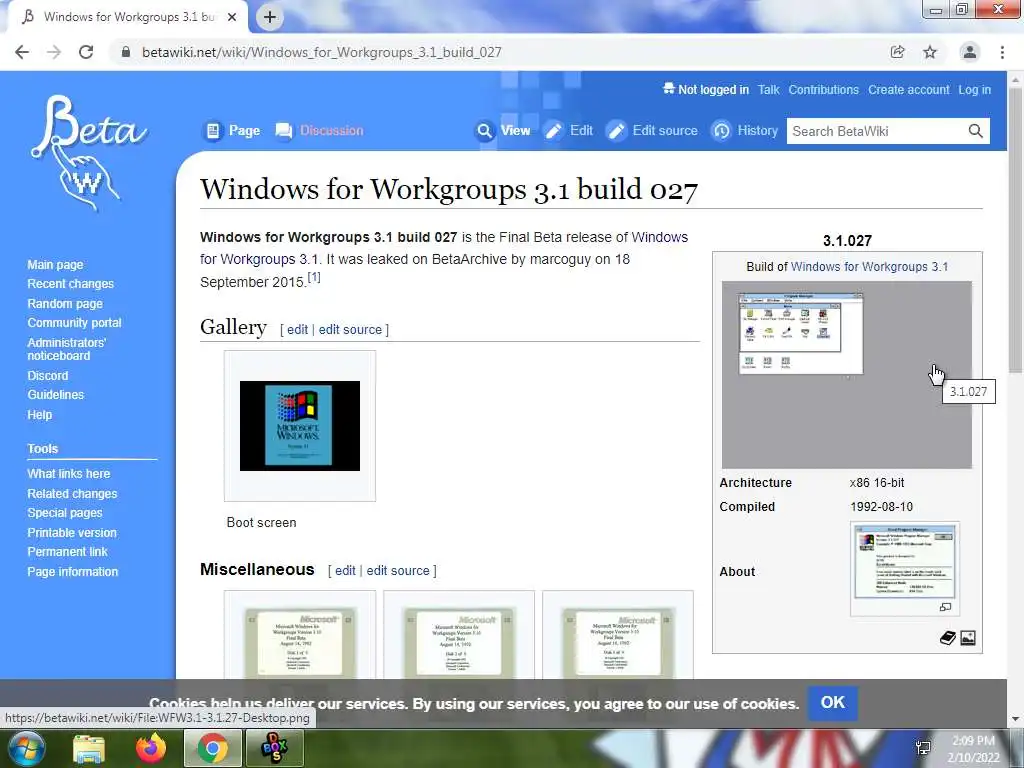Bookmark this page with the star icon

click(930, 52)
